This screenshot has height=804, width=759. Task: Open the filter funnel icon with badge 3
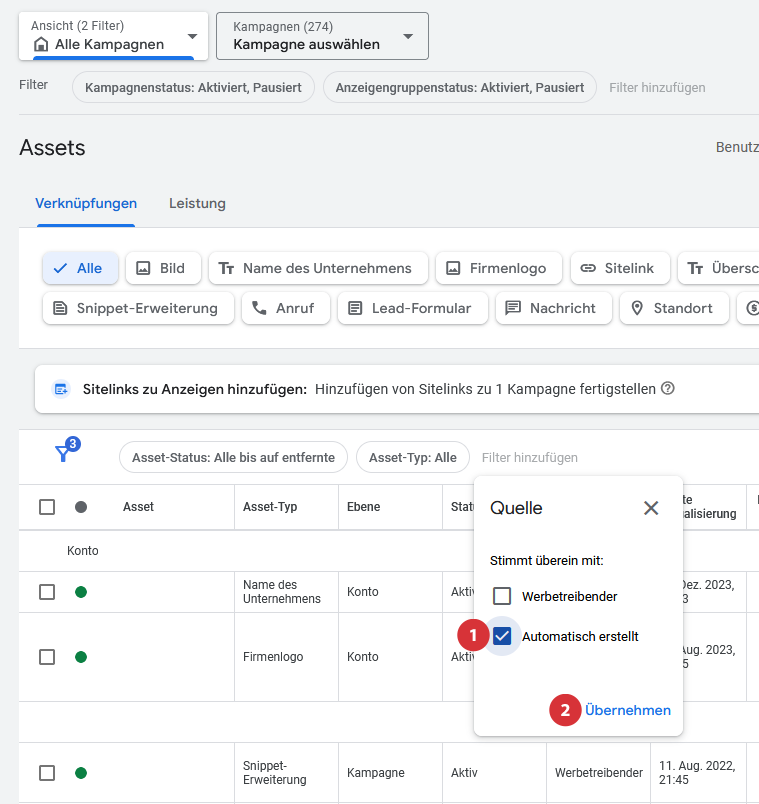click(67, 450)
